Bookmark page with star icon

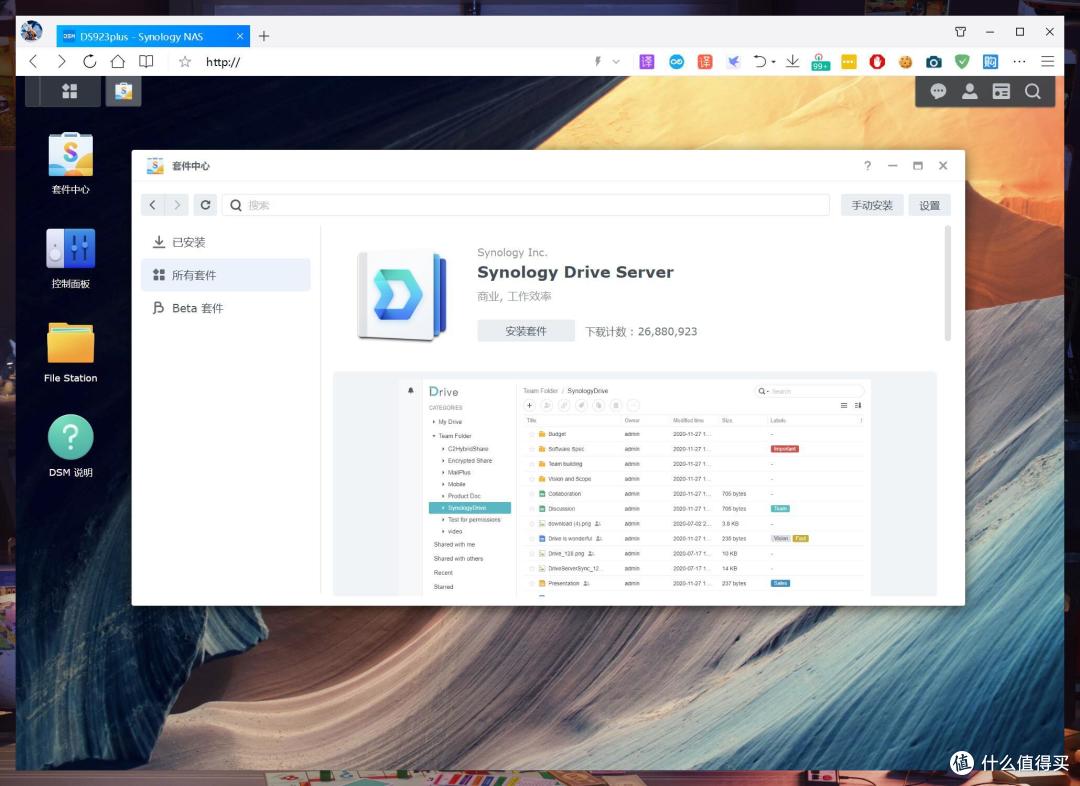[x=185, y=62]
